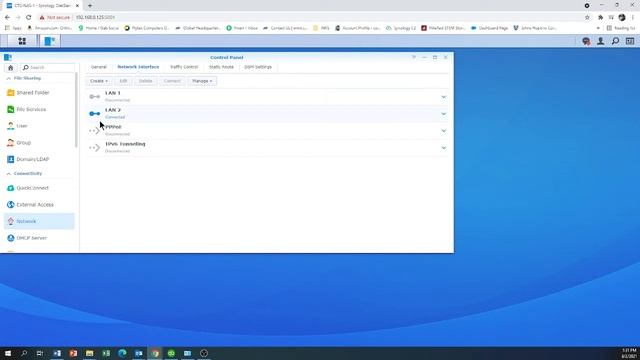The width and height of the screenshot is (640, 360).
Task: Open the DSM user options icon
Action: click(601, 41)
